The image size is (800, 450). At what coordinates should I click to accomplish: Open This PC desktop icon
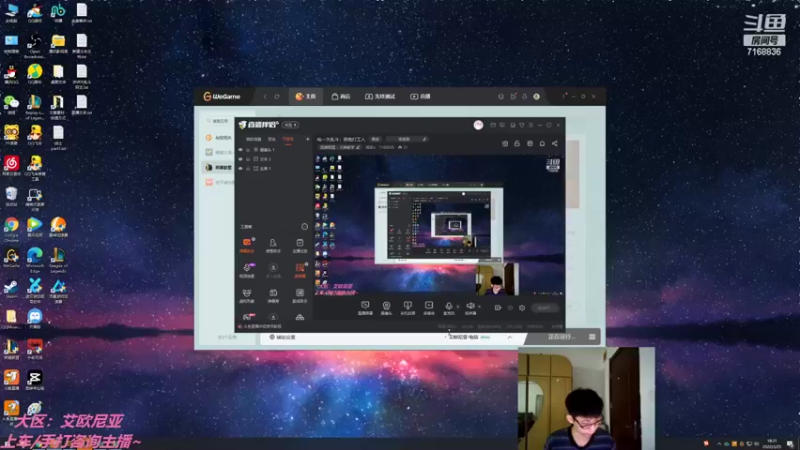pos(11,13)
